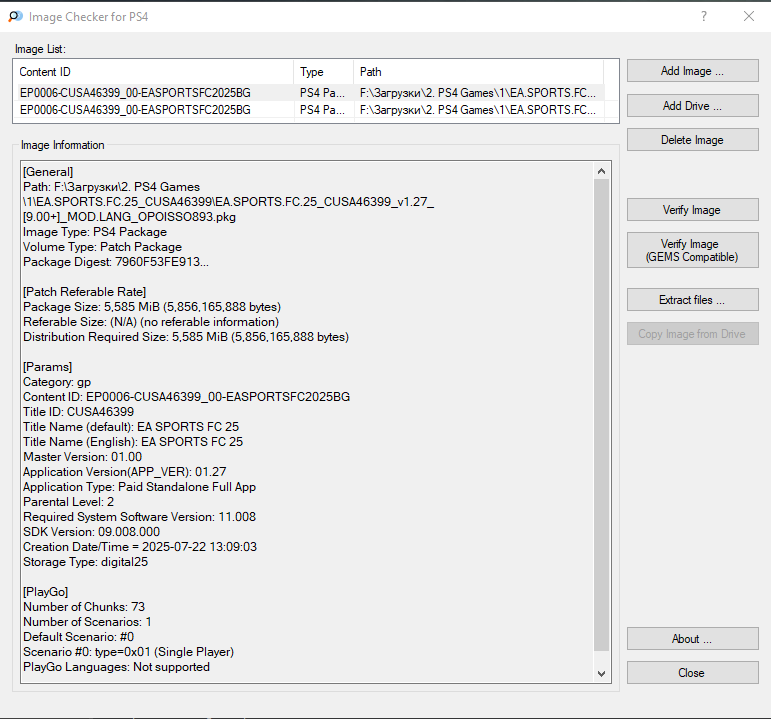Click the PlayGo Languages: Not supported line
Viewport: 771px width, 719px height.
pyautogui.click(x=117, y=667)
